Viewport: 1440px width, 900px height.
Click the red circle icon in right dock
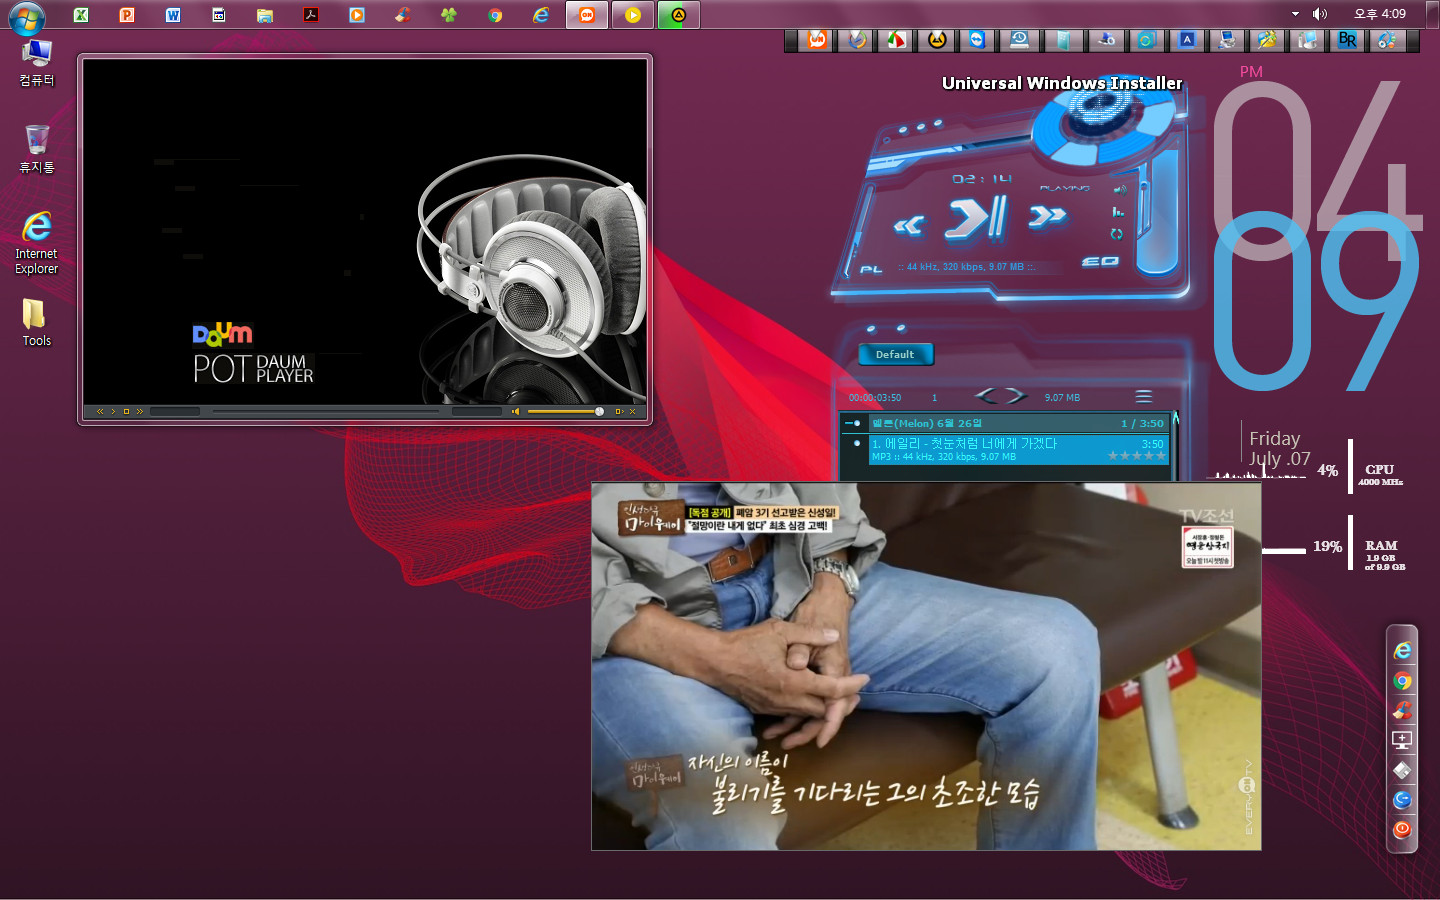(1403, 829)
